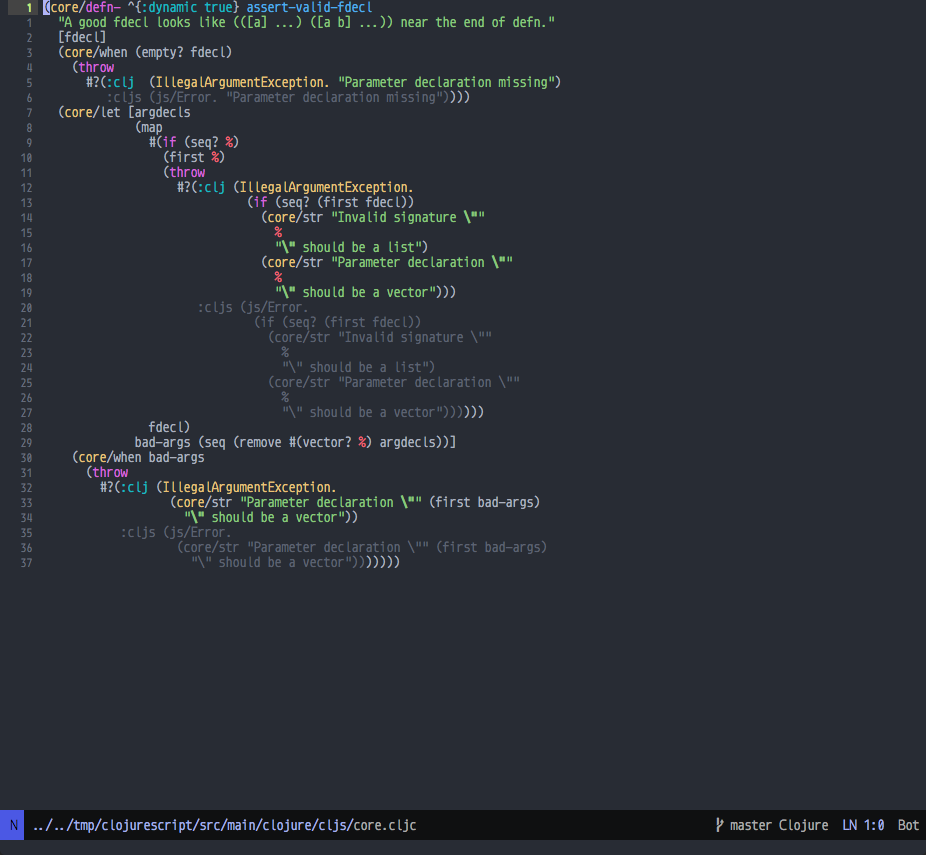Click 'throw' on relative line 4
This screenshot has height=855, width=926.
96,67
